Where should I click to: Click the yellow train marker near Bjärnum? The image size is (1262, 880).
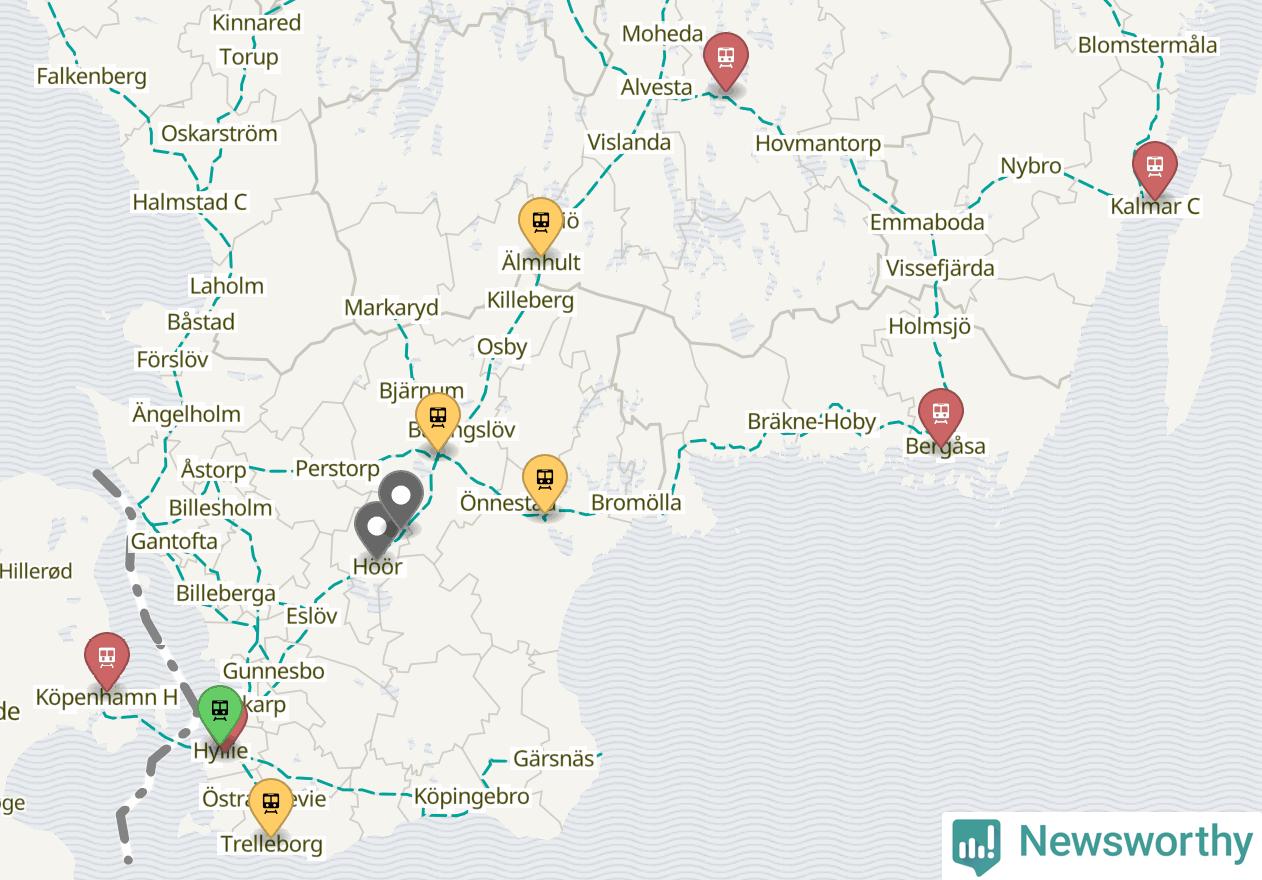[x=437, y=420]
